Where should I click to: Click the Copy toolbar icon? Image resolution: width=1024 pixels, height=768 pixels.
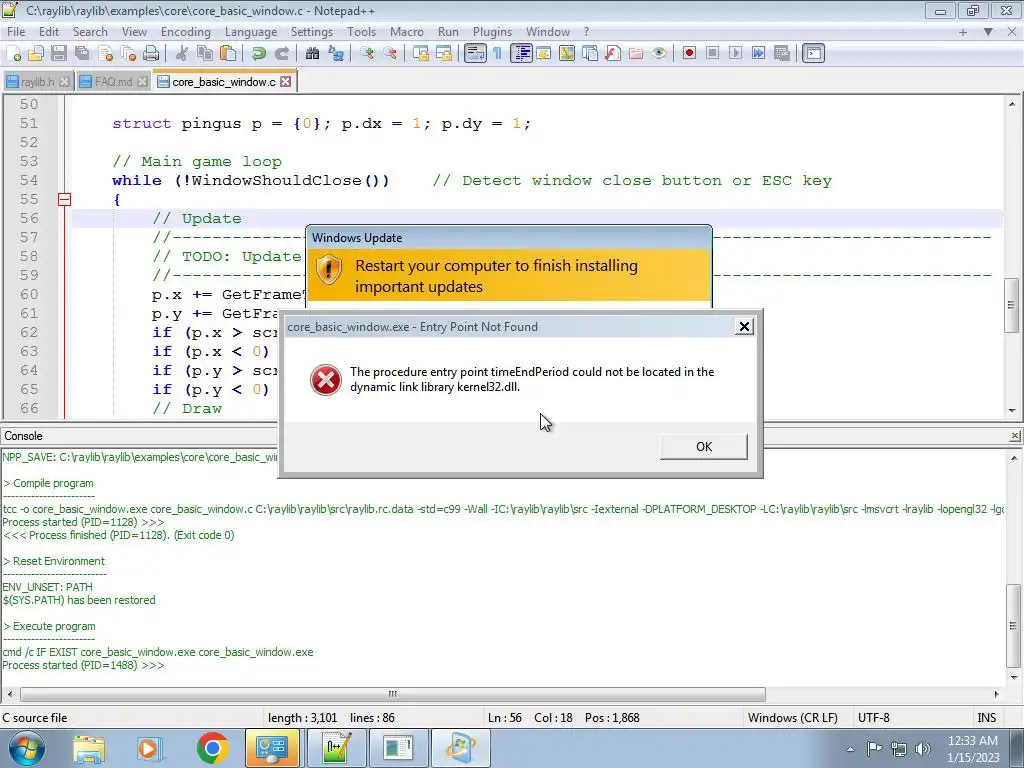[x=205, y=54]
